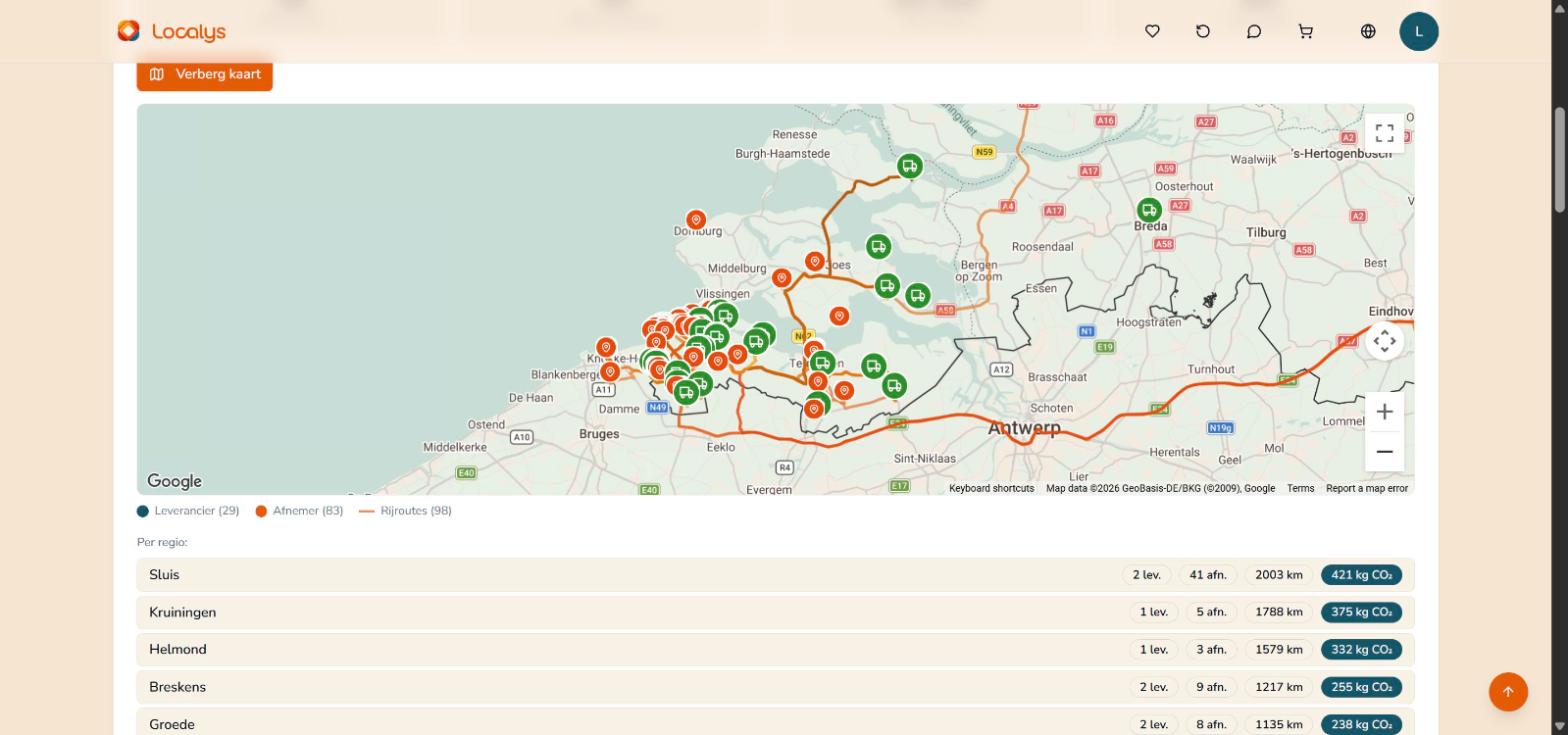Viewport: 1568px width, 735px height.
Task: Zoom in on the map
Action: [x=1385, y=412]
